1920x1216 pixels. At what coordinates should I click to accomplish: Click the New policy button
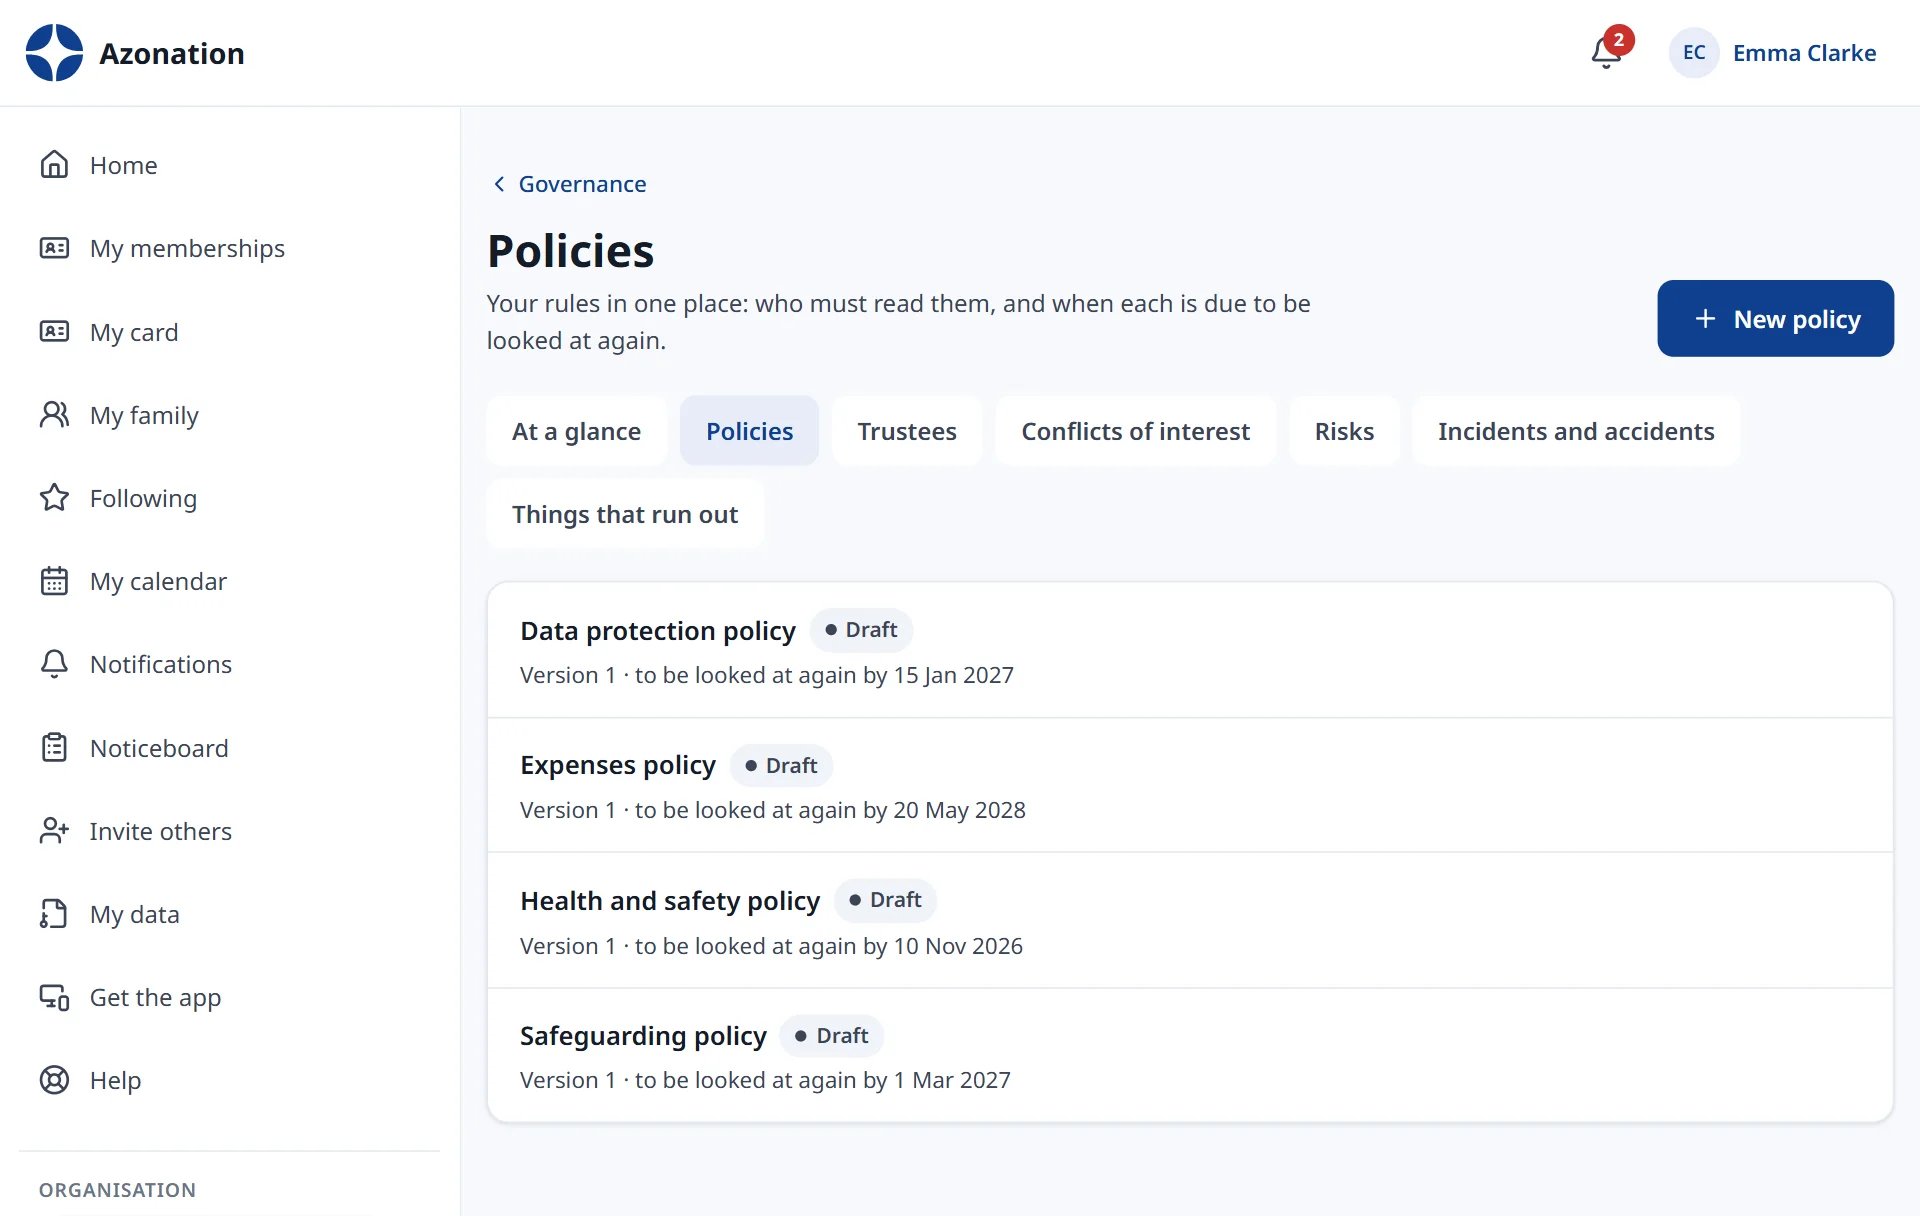(x=1775, y=319)
